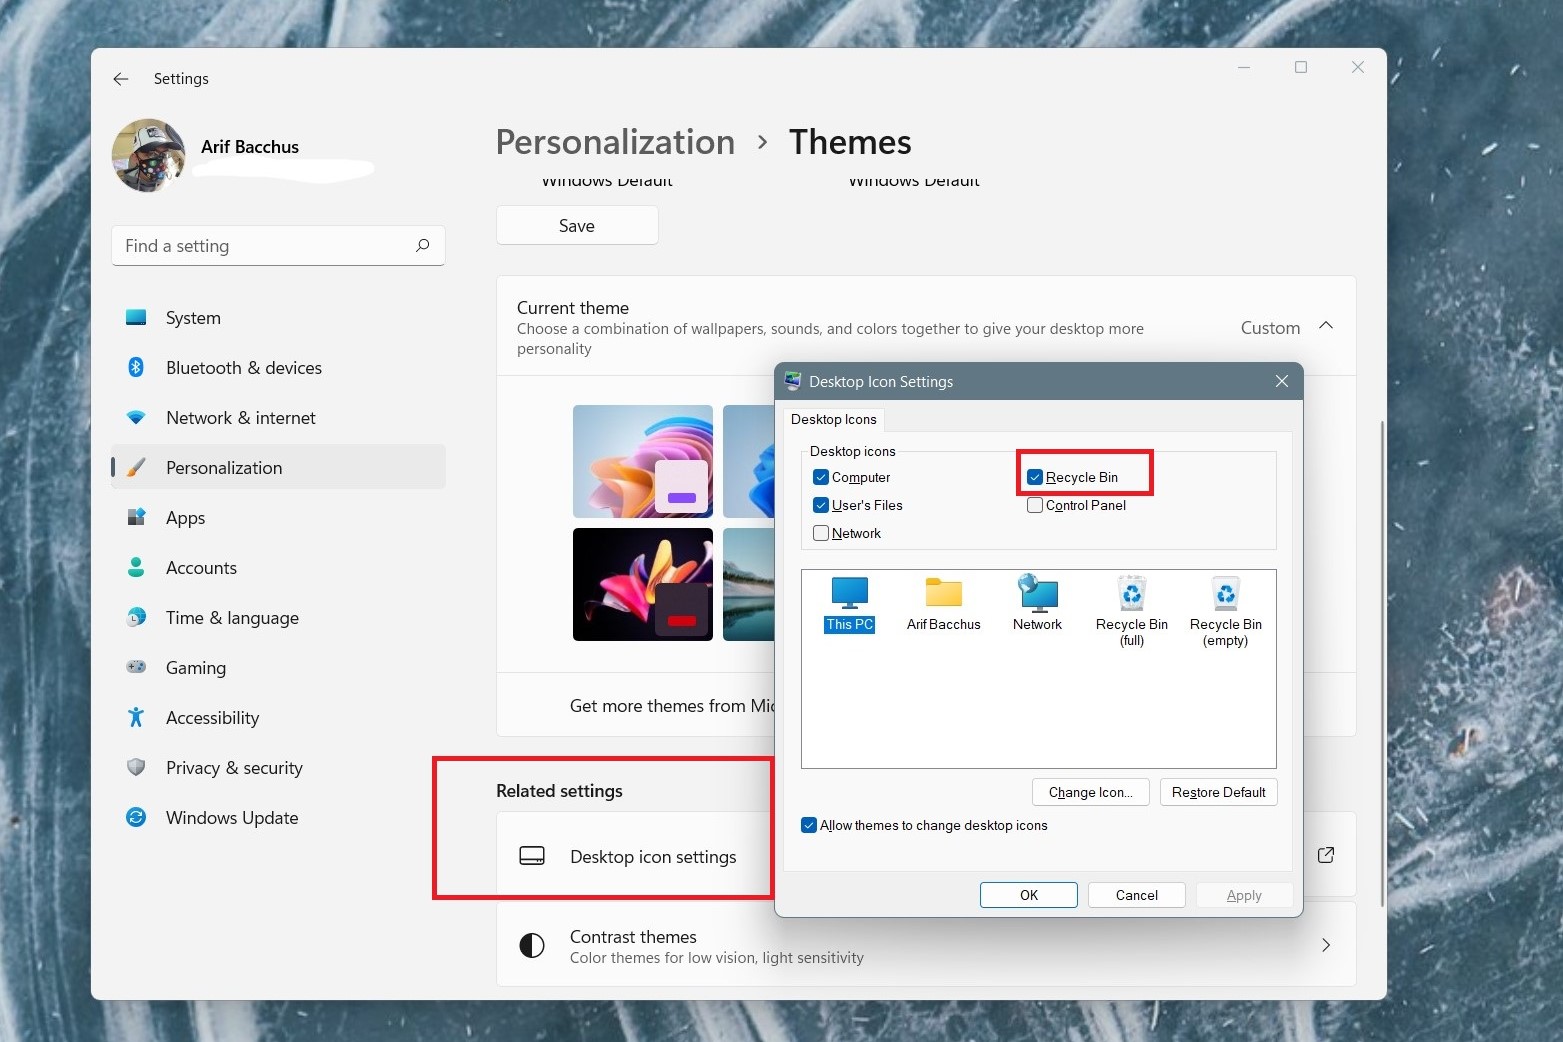1563x1042 pixels.
Task: Click the Restore Default button
Action: 1218,792
